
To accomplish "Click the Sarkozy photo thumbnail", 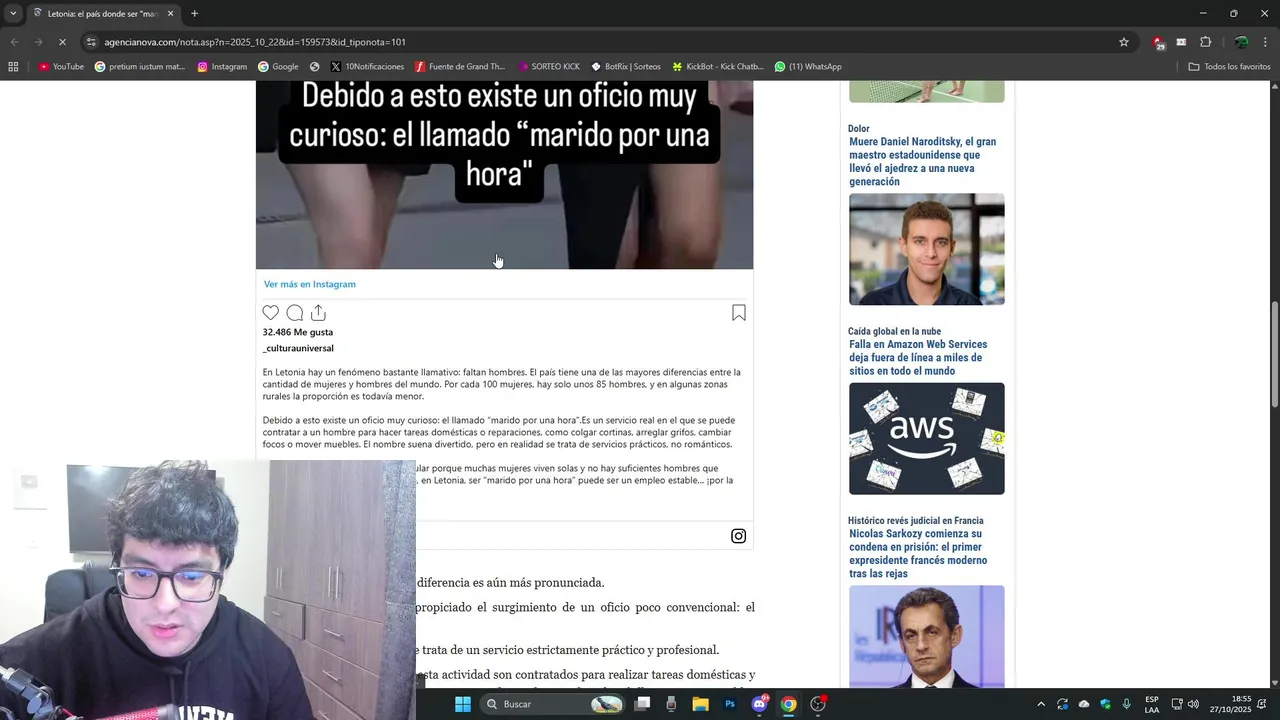I will click(927, 636).
